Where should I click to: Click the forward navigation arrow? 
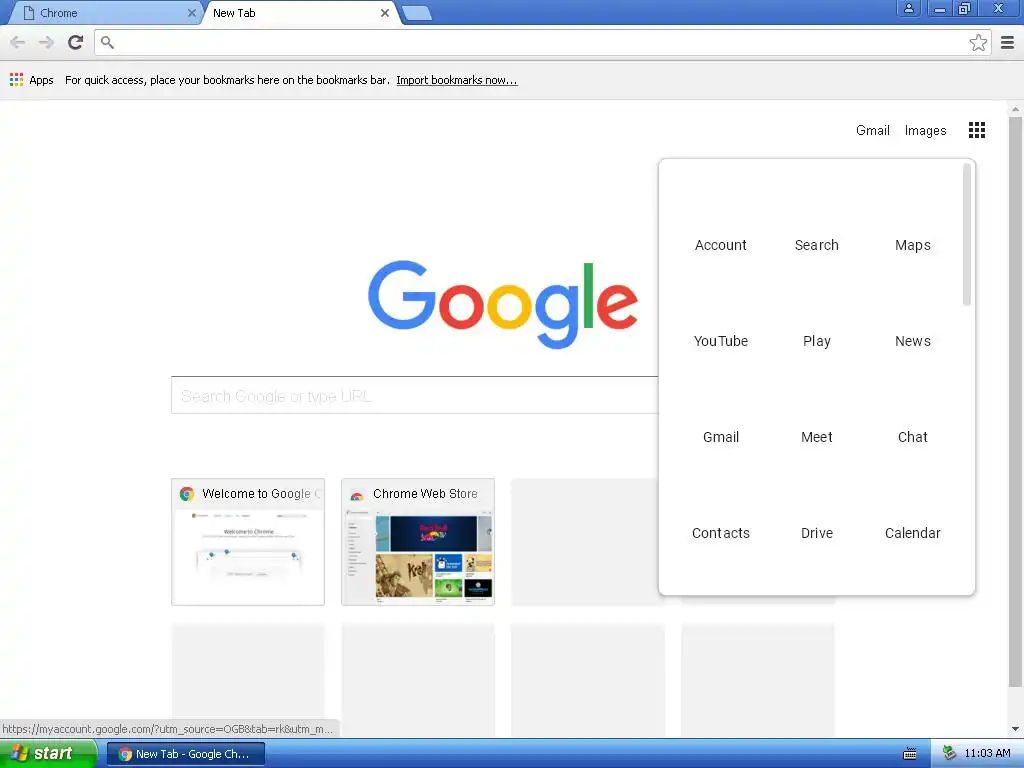[46, 42]
